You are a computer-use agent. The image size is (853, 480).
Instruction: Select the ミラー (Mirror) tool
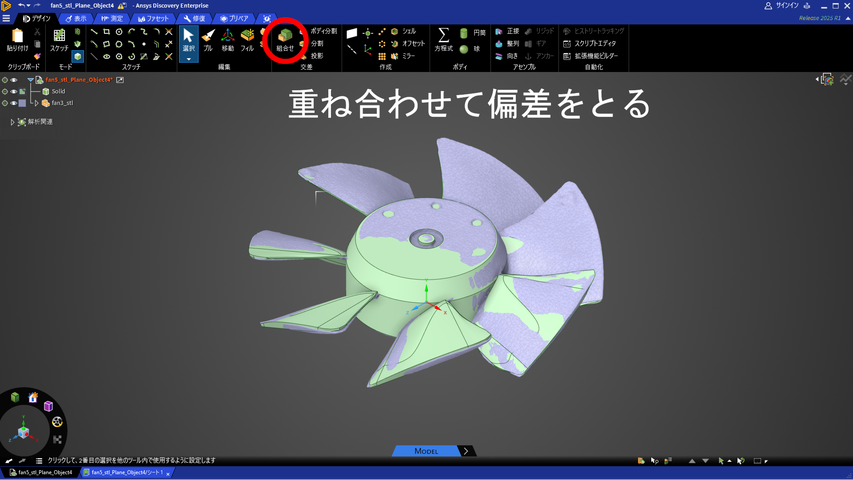tap(403, 56)
